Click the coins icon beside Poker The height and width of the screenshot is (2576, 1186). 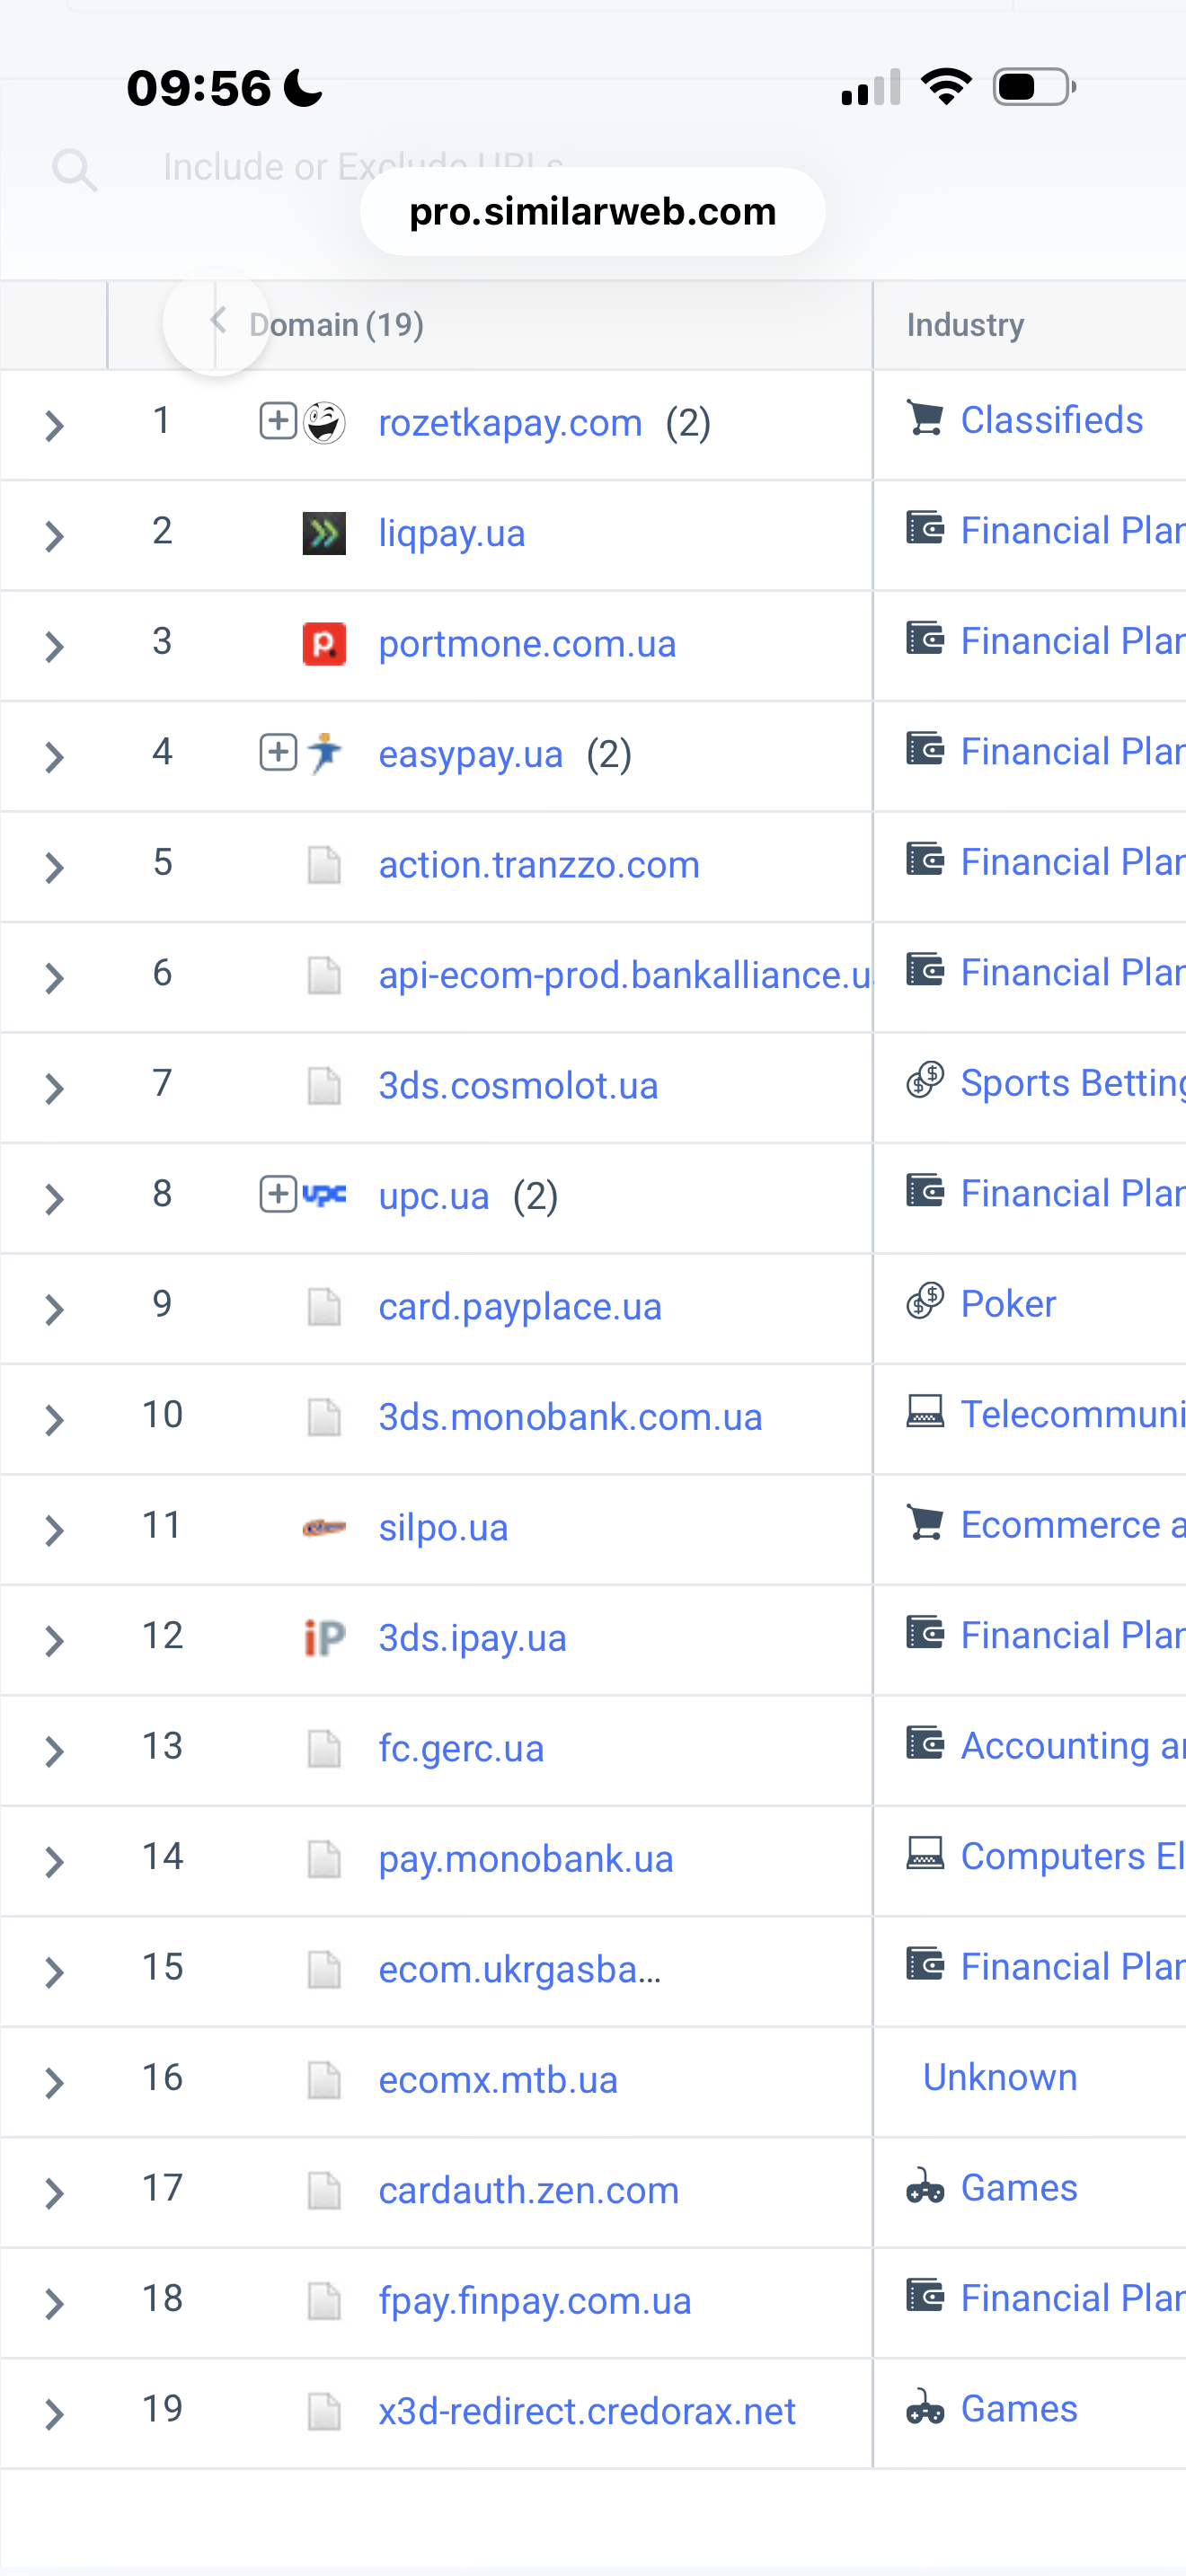925,1302
